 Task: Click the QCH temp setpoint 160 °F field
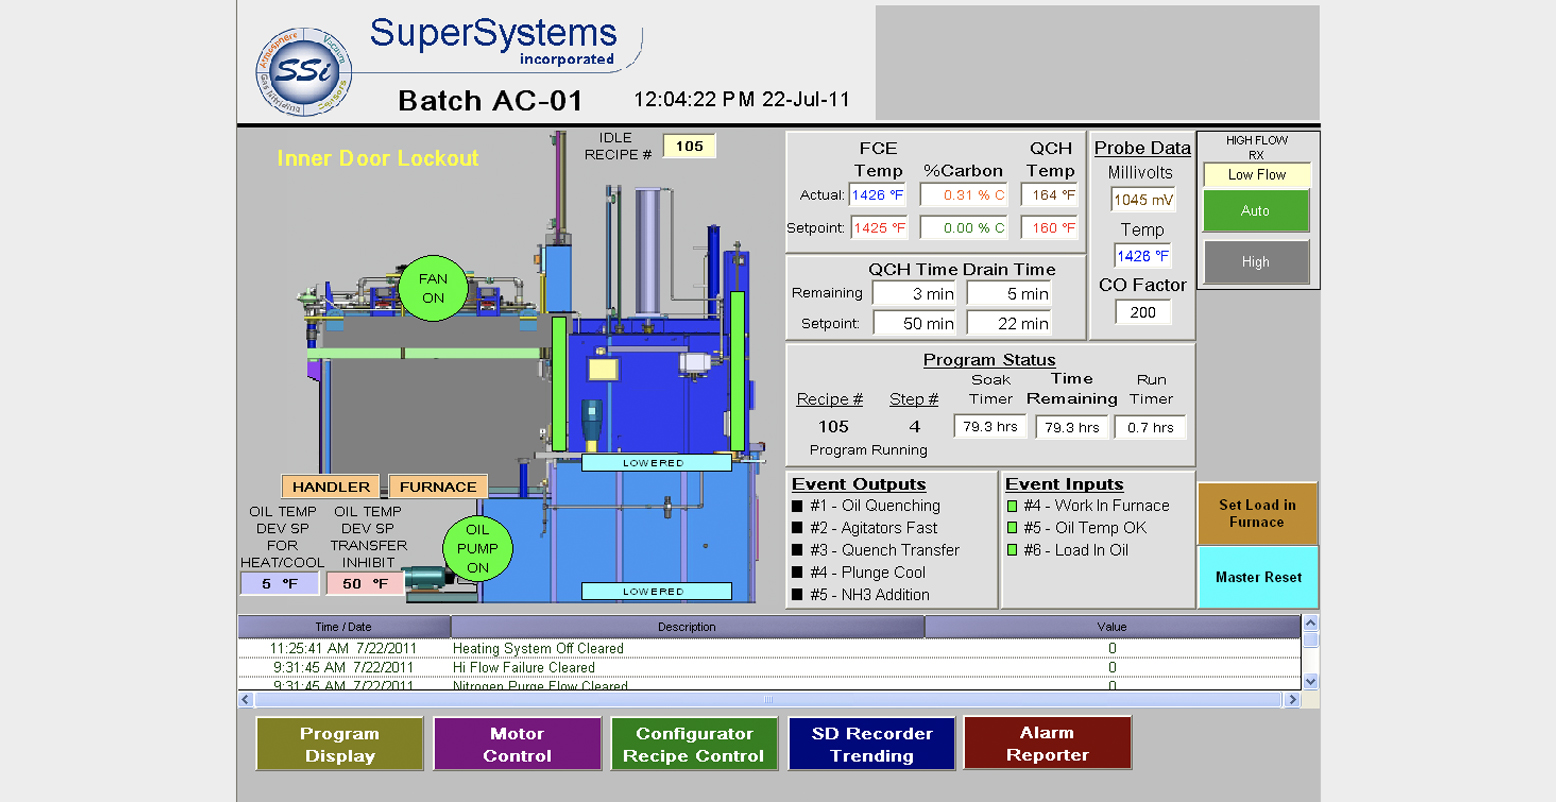(x=1050, y=228)
